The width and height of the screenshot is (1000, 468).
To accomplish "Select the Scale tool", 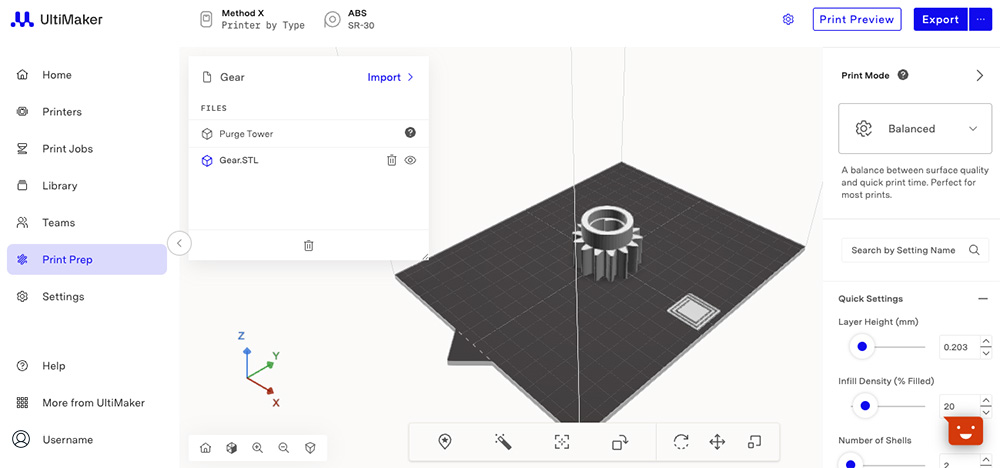I will tap(754, 442).
